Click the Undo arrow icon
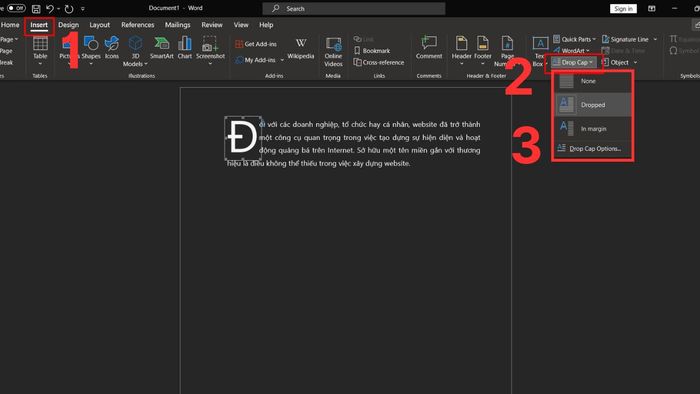 pos(50,8)
